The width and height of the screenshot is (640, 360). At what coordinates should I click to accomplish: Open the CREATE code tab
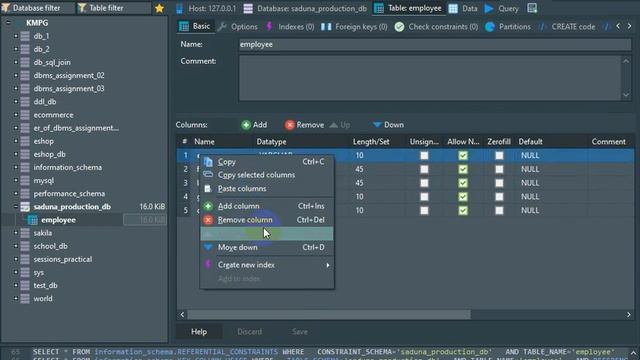pos(567,27)
